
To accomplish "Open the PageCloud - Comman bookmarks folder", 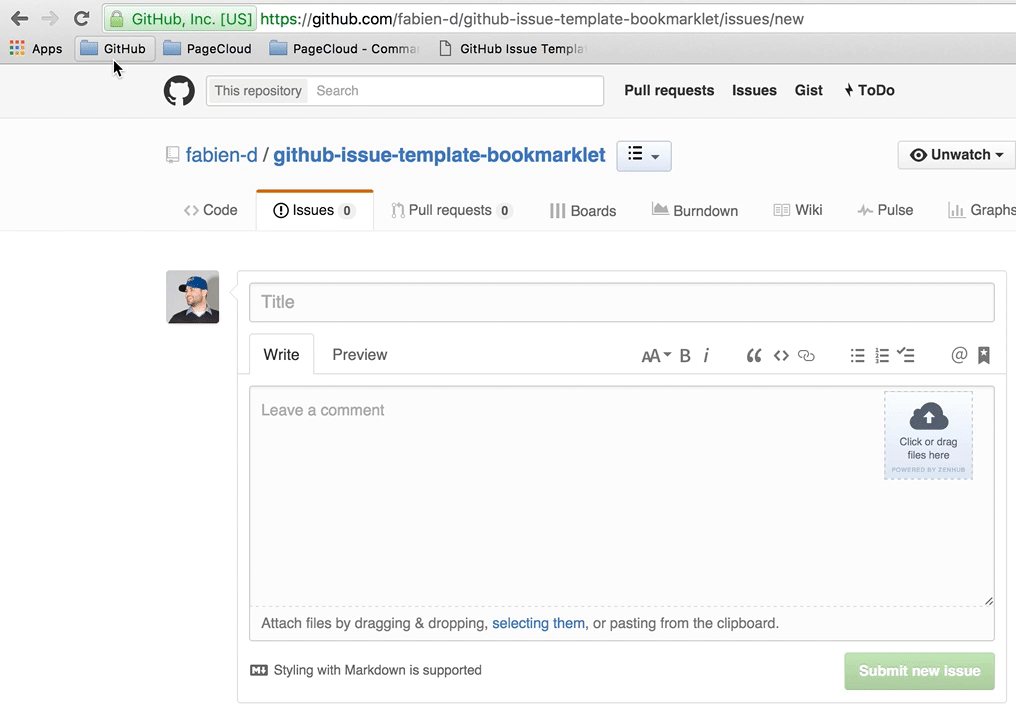I will click(x=344, y=49).
